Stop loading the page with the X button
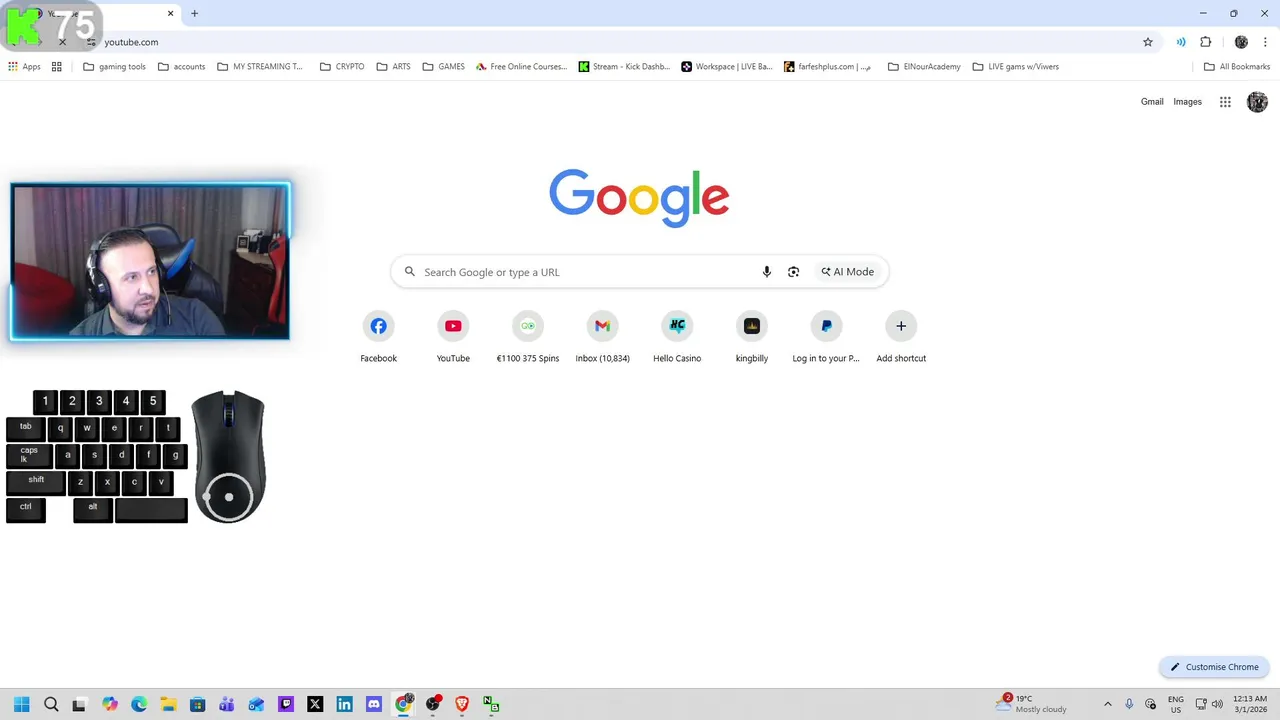Viewport: 1280px width, 720px height. (x=62, y=42)
